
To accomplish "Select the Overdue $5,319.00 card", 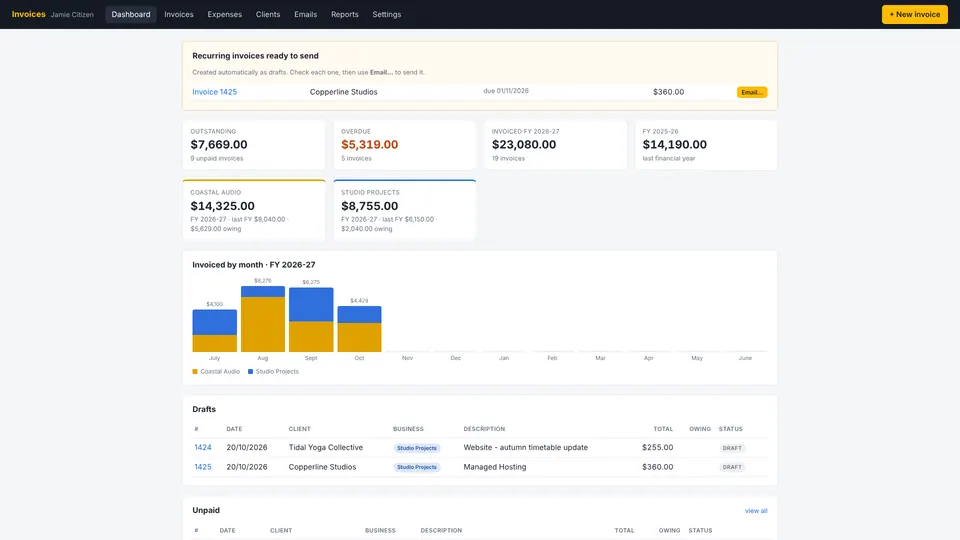I will (x=405, y=144).
